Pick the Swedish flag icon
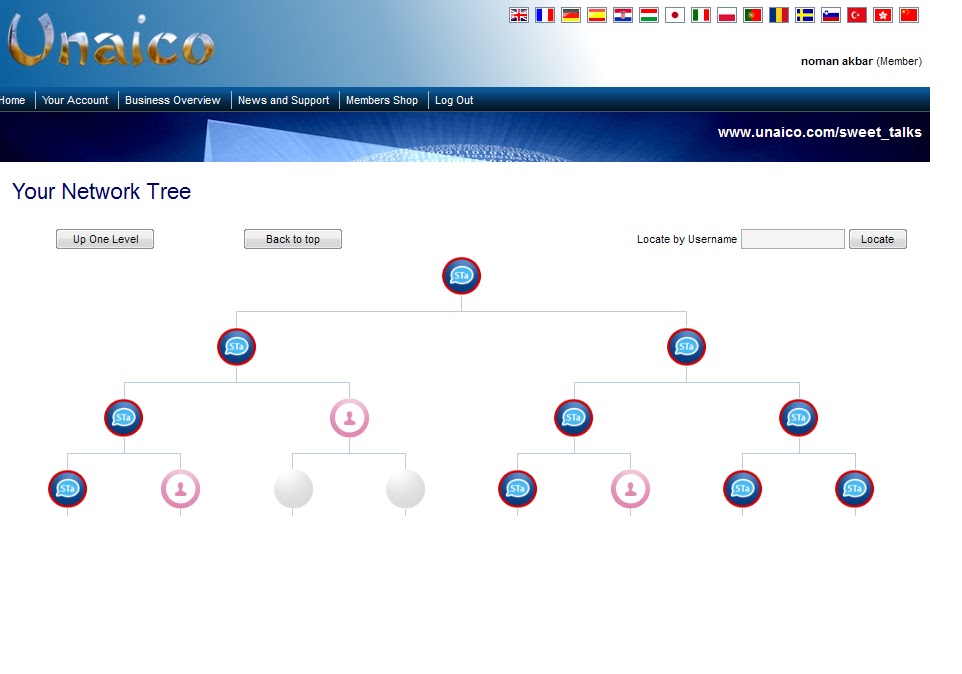The image size is (962, 674). tap(805, 15)
